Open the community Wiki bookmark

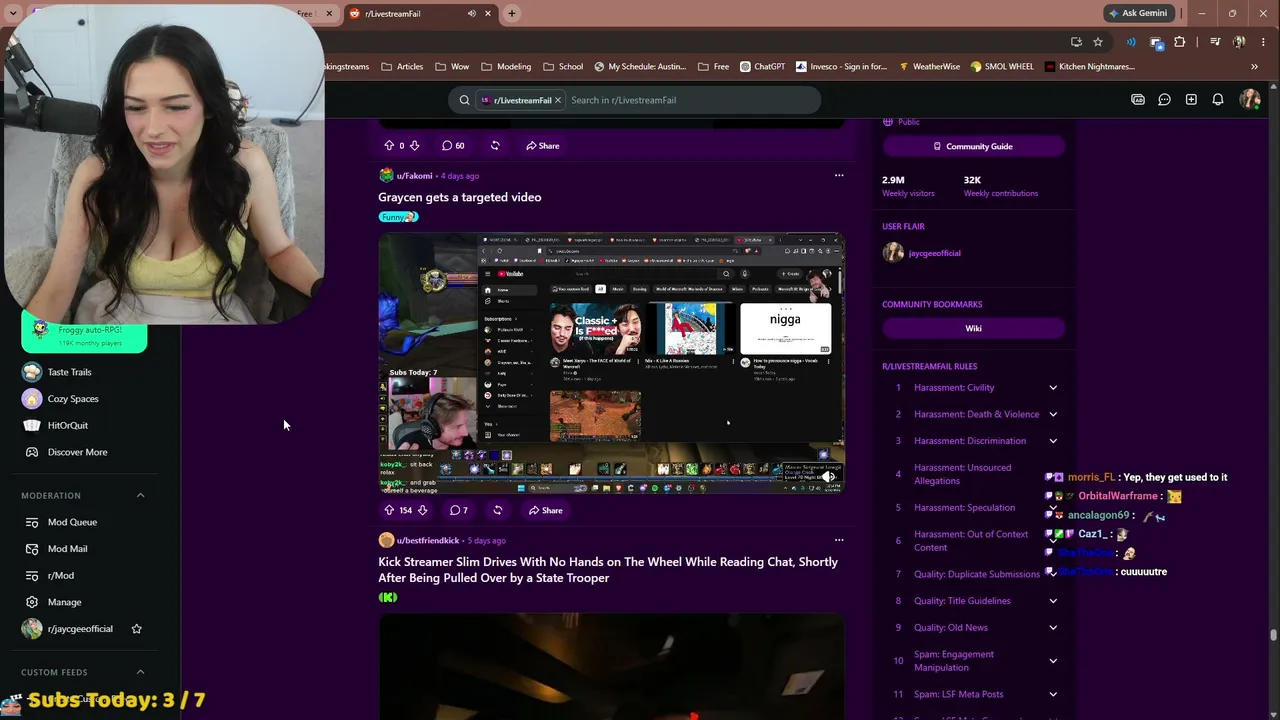tap(973, 328)
